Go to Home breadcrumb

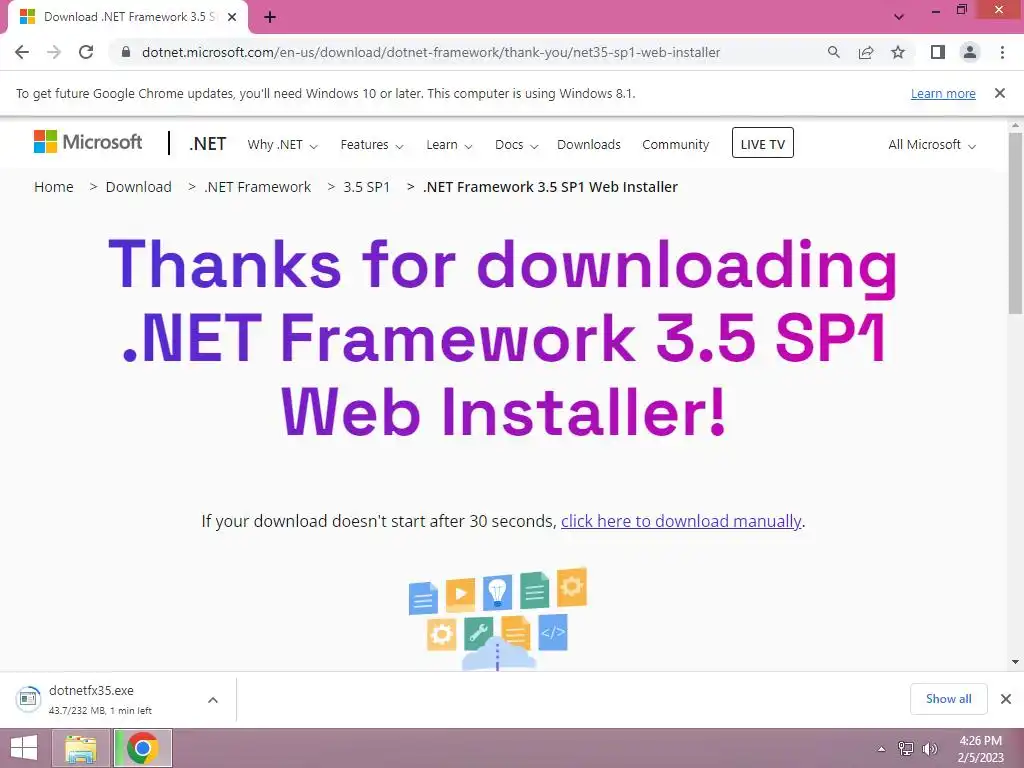54,187
